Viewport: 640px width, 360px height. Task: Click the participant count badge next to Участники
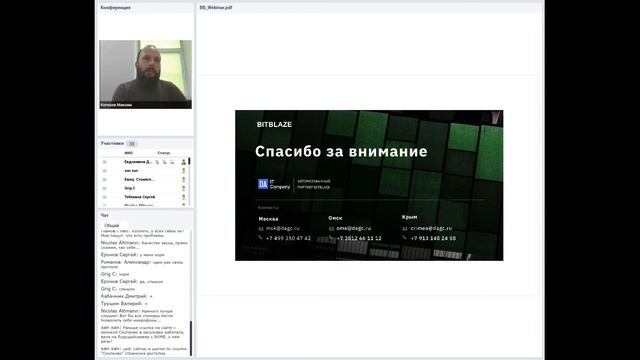pyautogui.click(x=131, y=144)
